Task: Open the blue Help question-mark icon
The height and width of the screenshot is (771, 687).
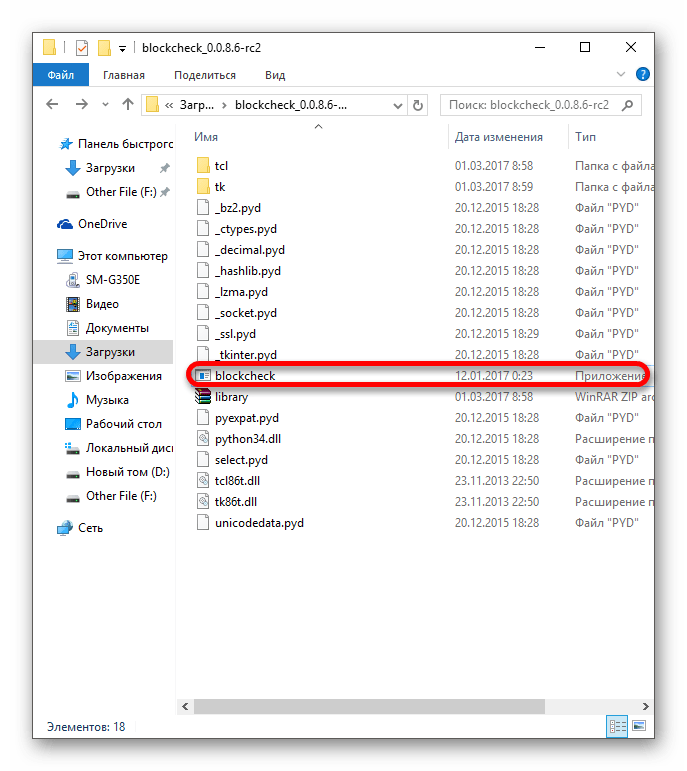Action: click(x=642, y=74)
